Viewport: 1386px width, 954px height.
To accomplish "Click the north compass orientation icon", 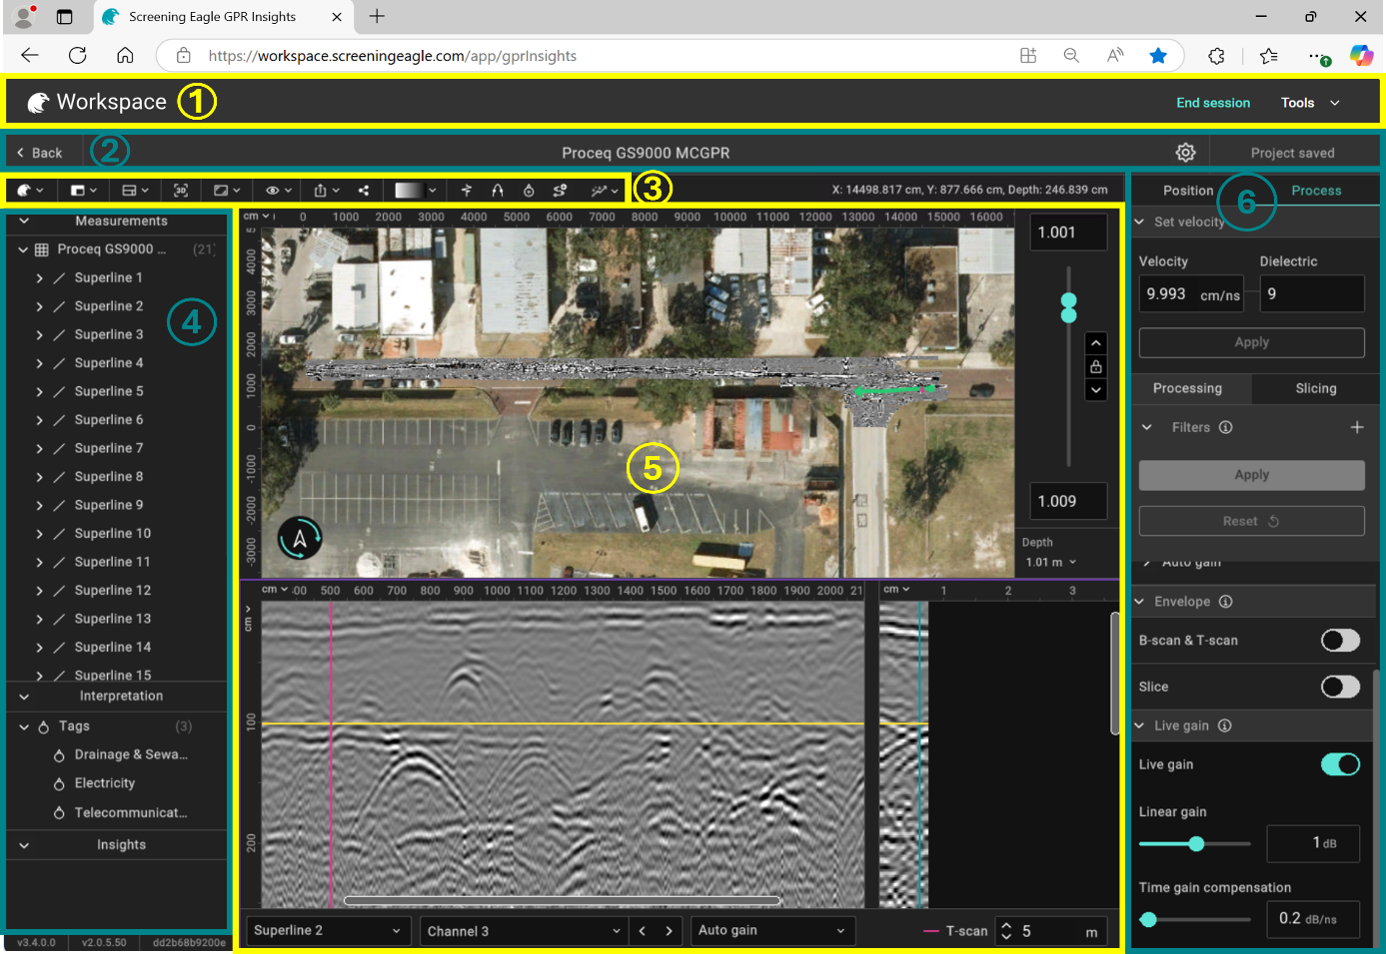I will tap(300, 538).
